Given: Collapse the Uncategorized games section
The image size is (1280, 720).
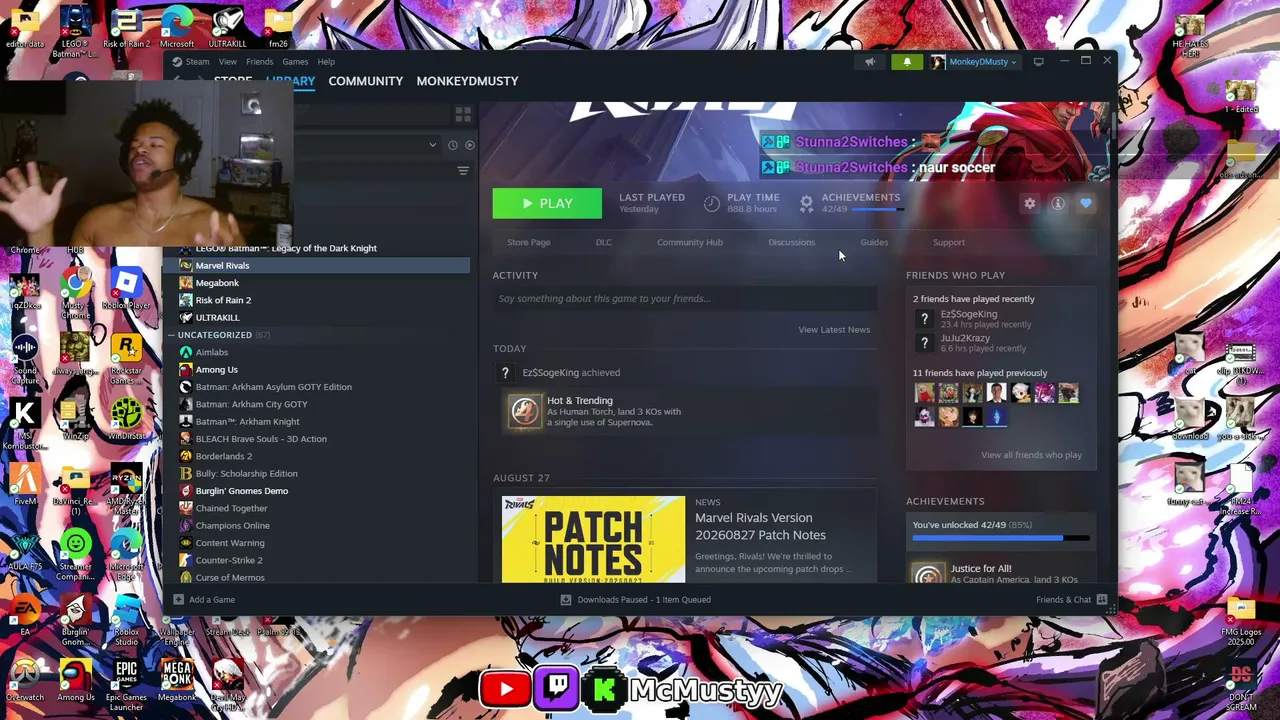Looking at the screenshot, I should [x=171, y=335].
